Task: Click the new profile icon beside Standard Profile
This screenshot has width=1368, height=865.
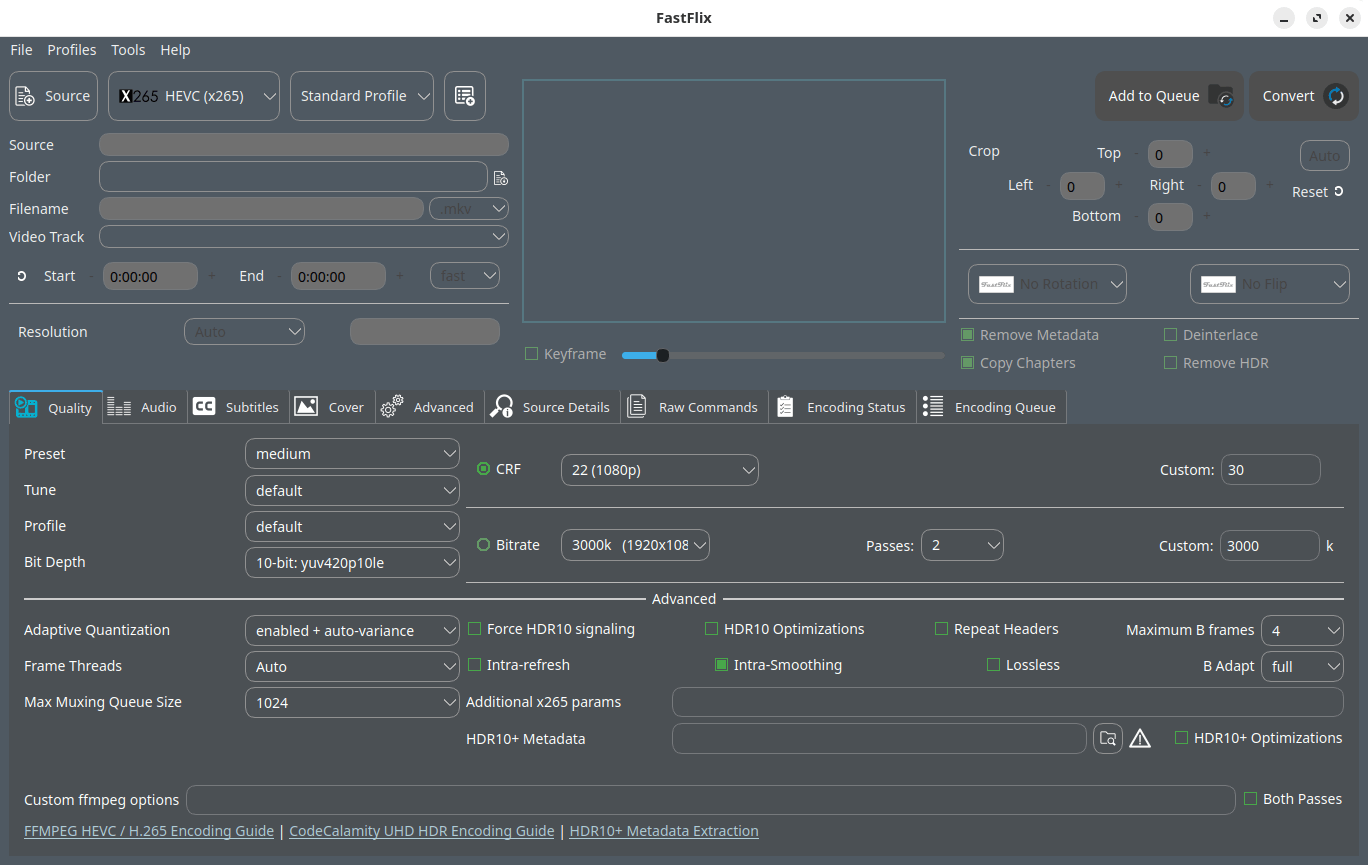Action: coord(465,96)
